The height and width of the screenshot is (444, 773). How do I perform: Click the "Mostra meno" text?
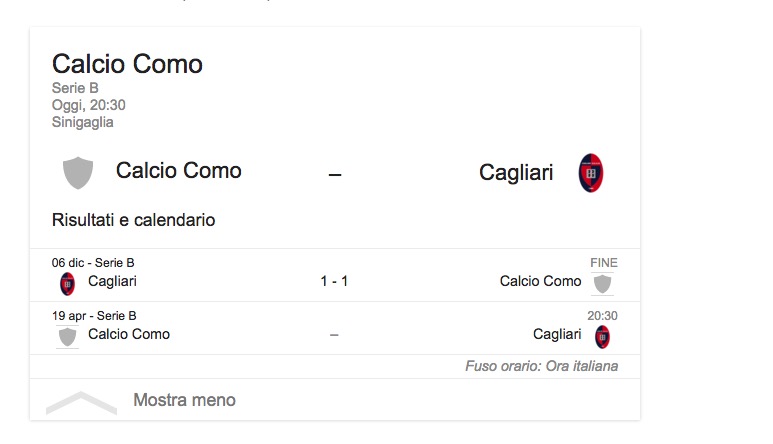click(x=184, y=400)
